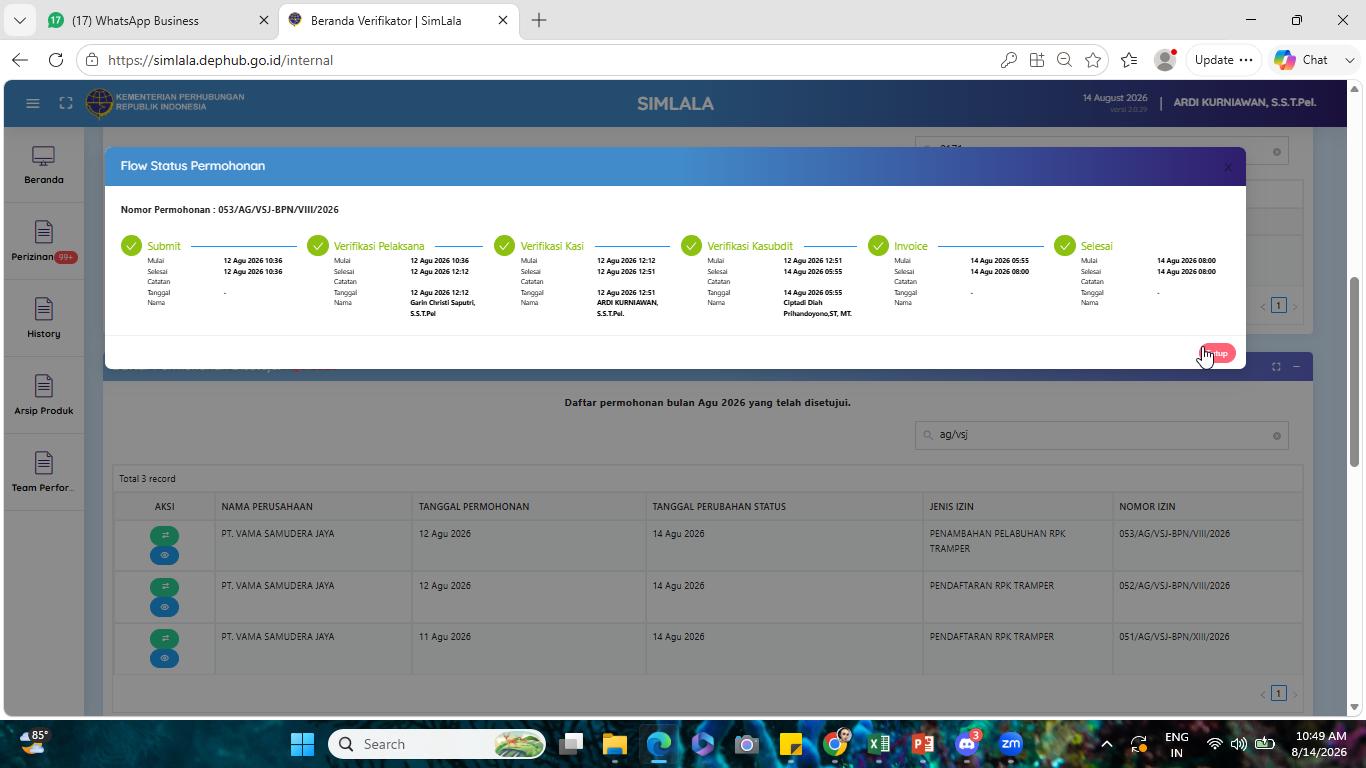Open Team Performance sidebar item
The image size is (1366, 768).
(x=44, y=473)
